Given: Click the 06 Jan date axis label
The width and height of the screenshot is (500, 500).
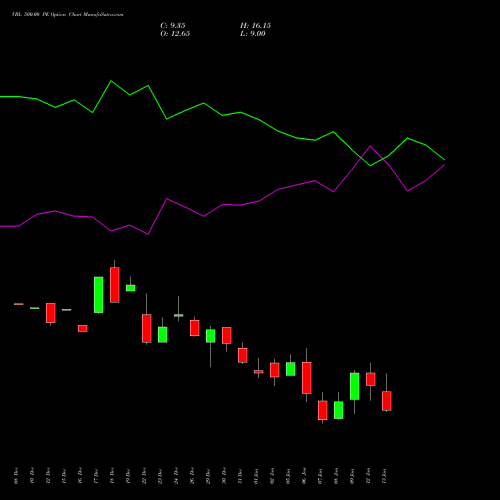Looking at the screenshot, I should (x=304, y=476).
